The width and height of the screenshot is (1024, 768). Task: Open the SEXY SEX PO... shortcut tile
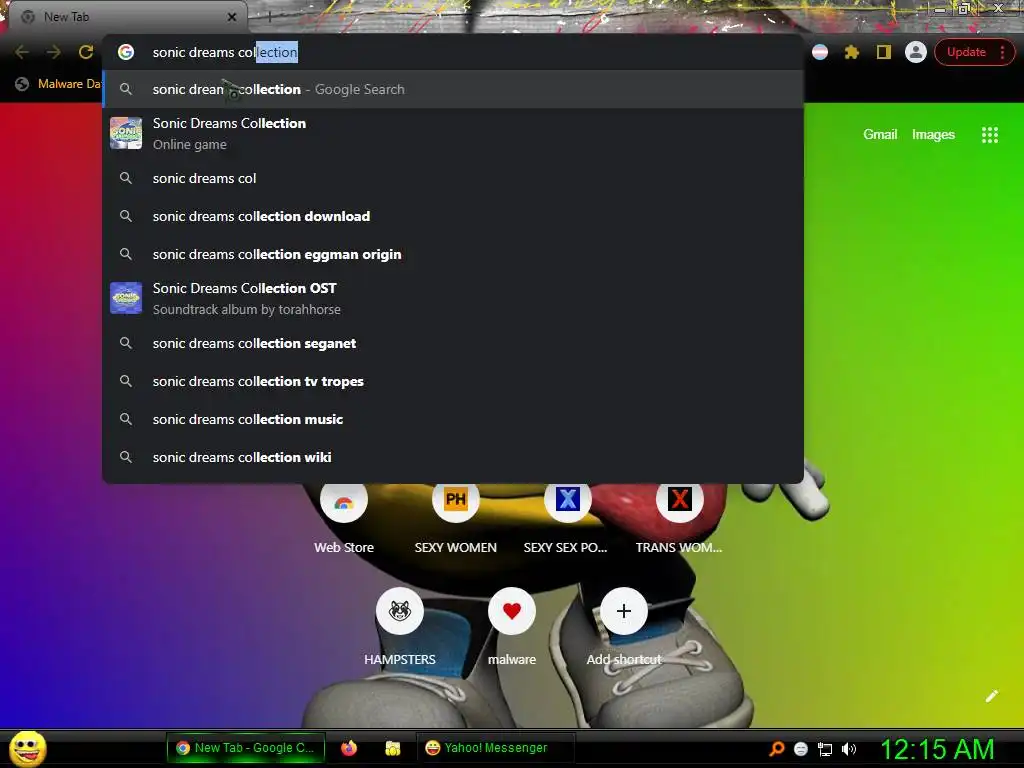point(567,516)
